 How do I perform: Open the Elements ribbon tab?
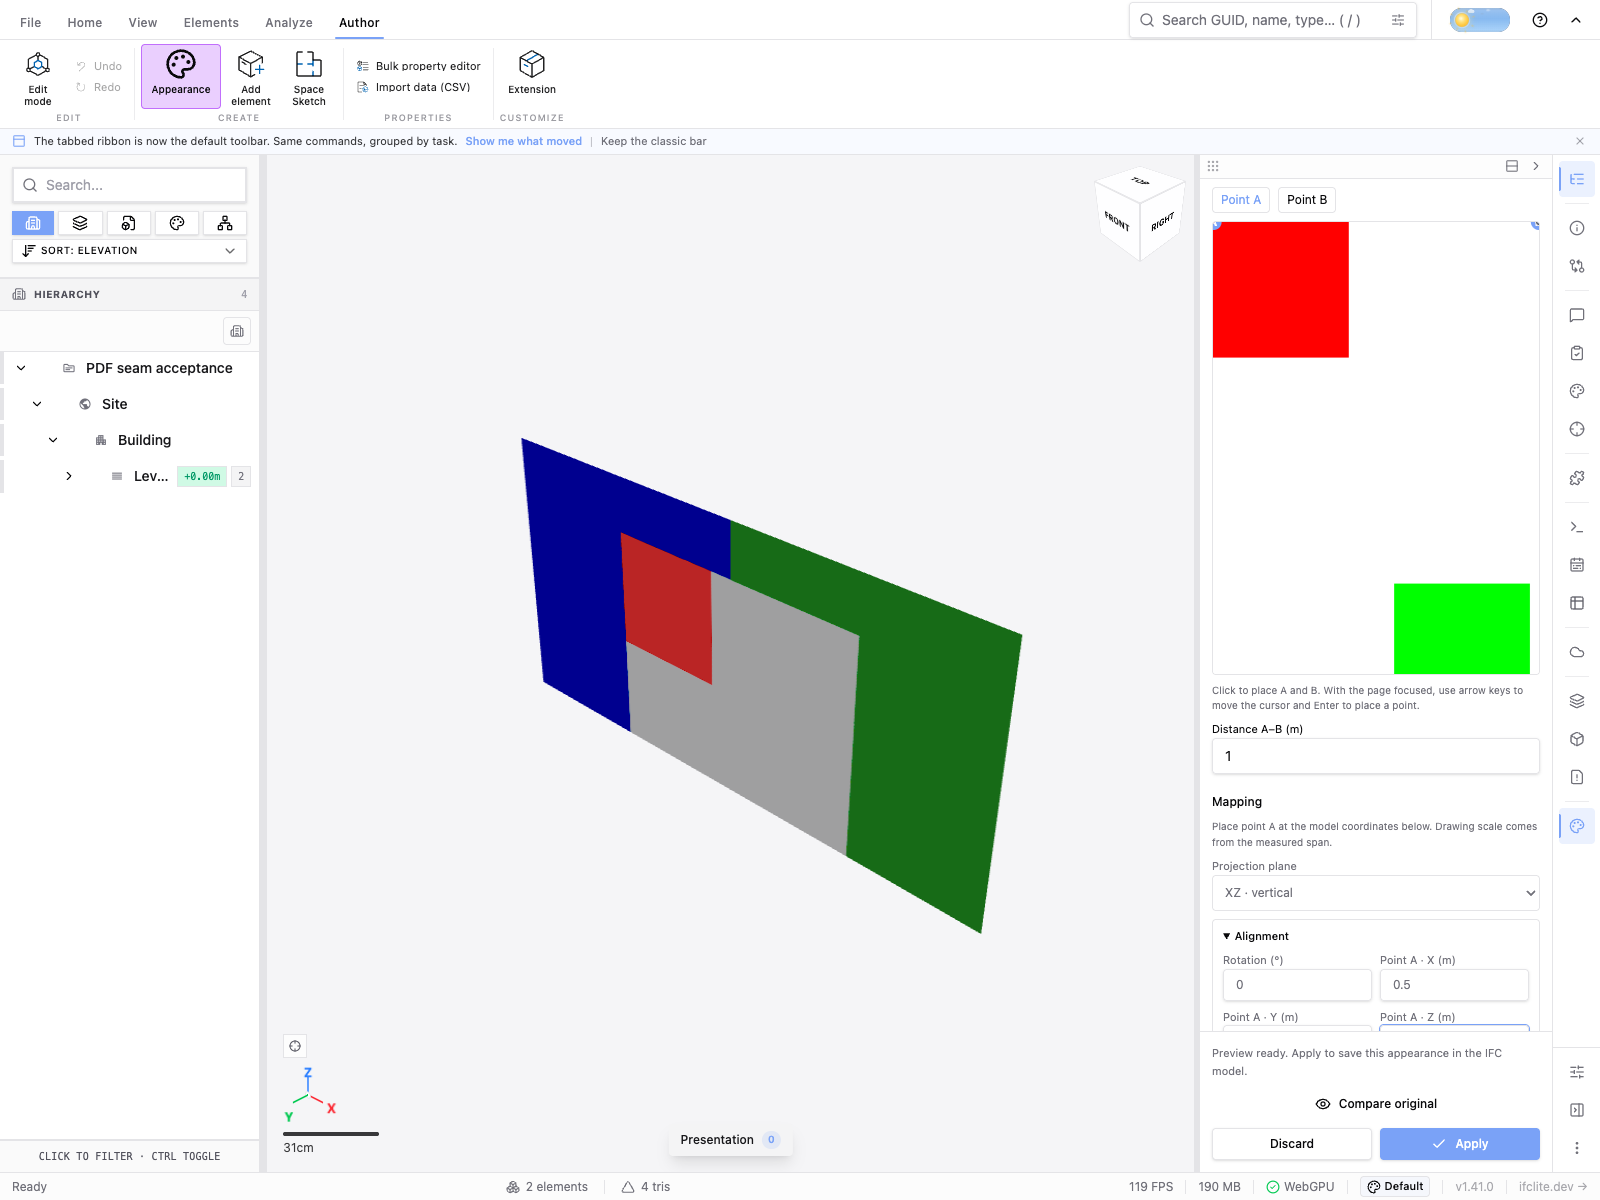tap(211, 22)
